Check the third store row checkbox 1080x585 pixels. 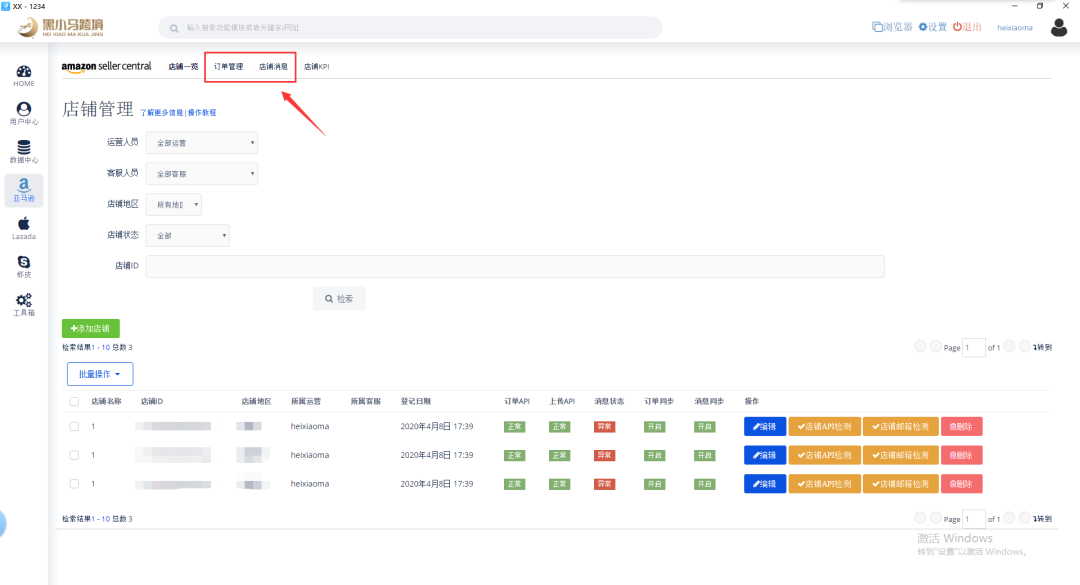74,483
